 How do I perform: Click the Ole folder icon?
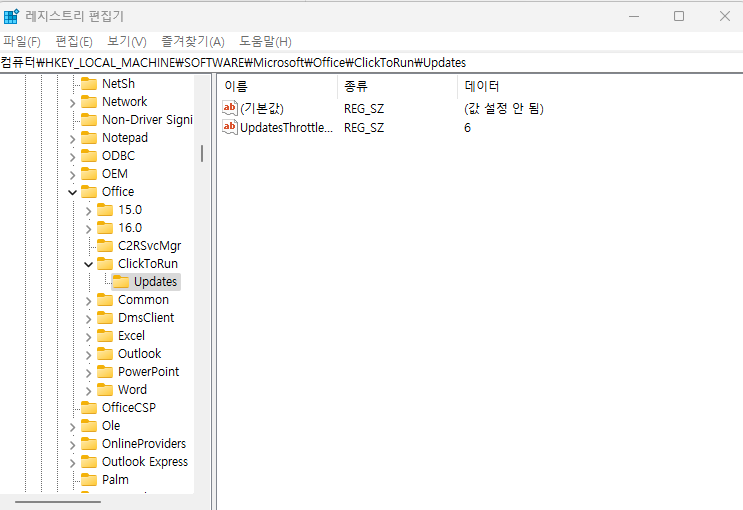tap(89, 426)
